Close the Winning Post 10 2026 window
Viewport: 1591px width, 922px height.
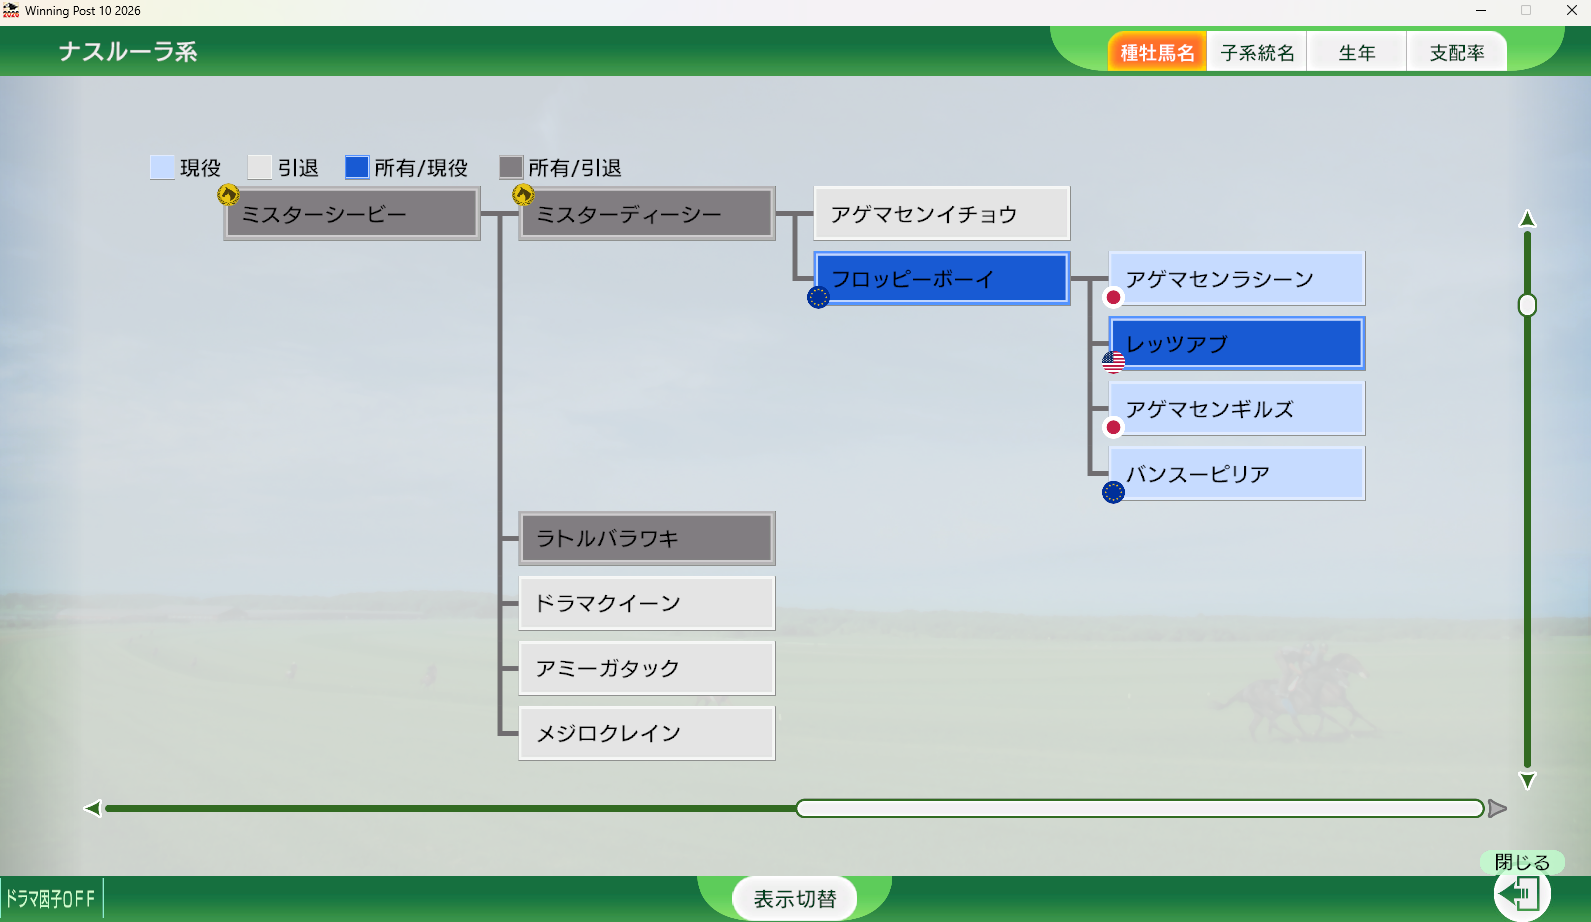1571,11
